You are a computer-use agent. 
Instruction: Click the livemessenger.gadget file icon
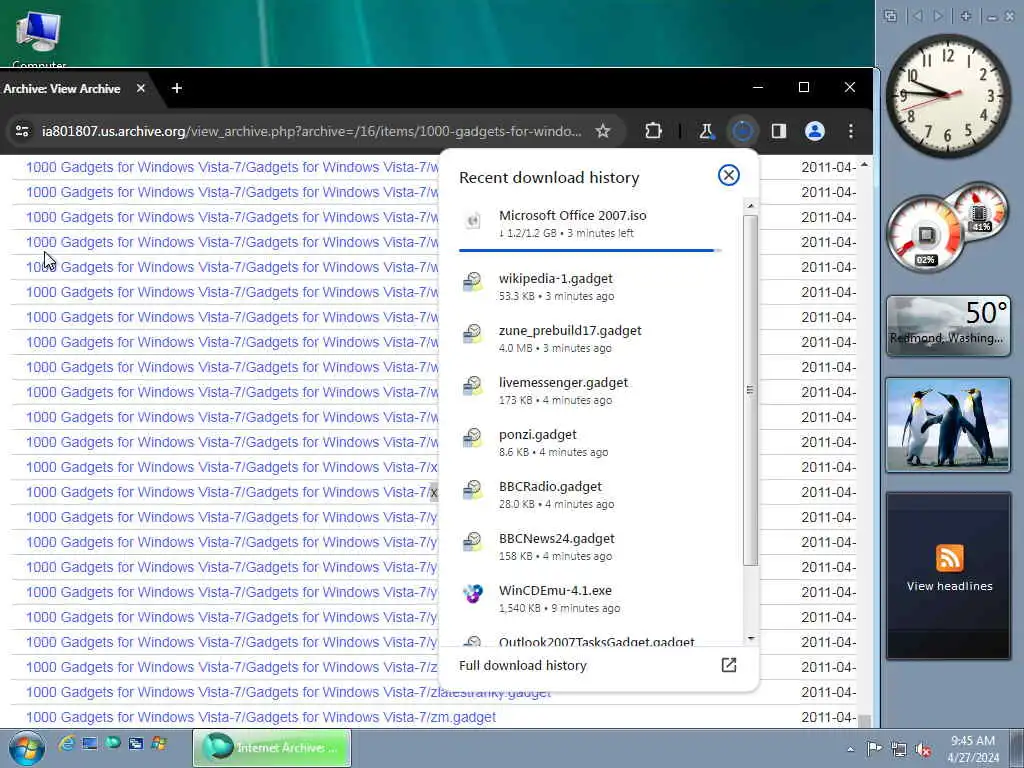(x=473, y=386)
